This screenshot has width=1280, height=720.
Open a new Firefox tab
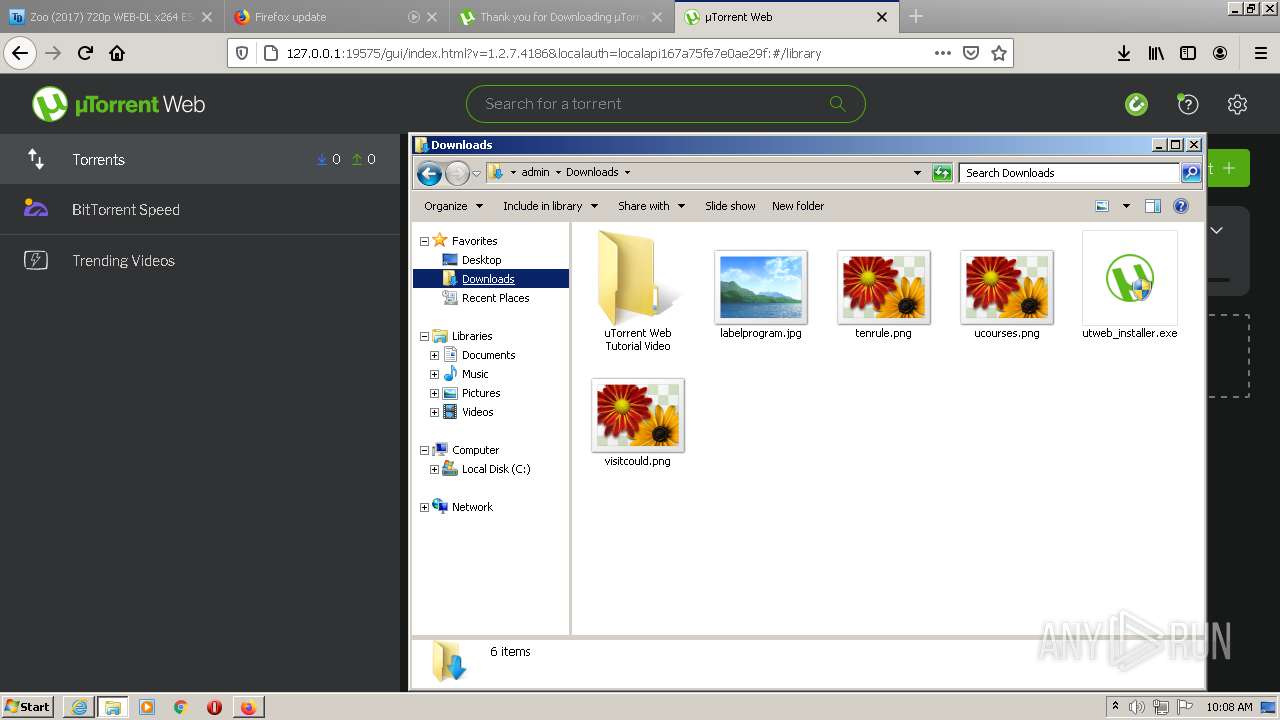click(916, 16)
